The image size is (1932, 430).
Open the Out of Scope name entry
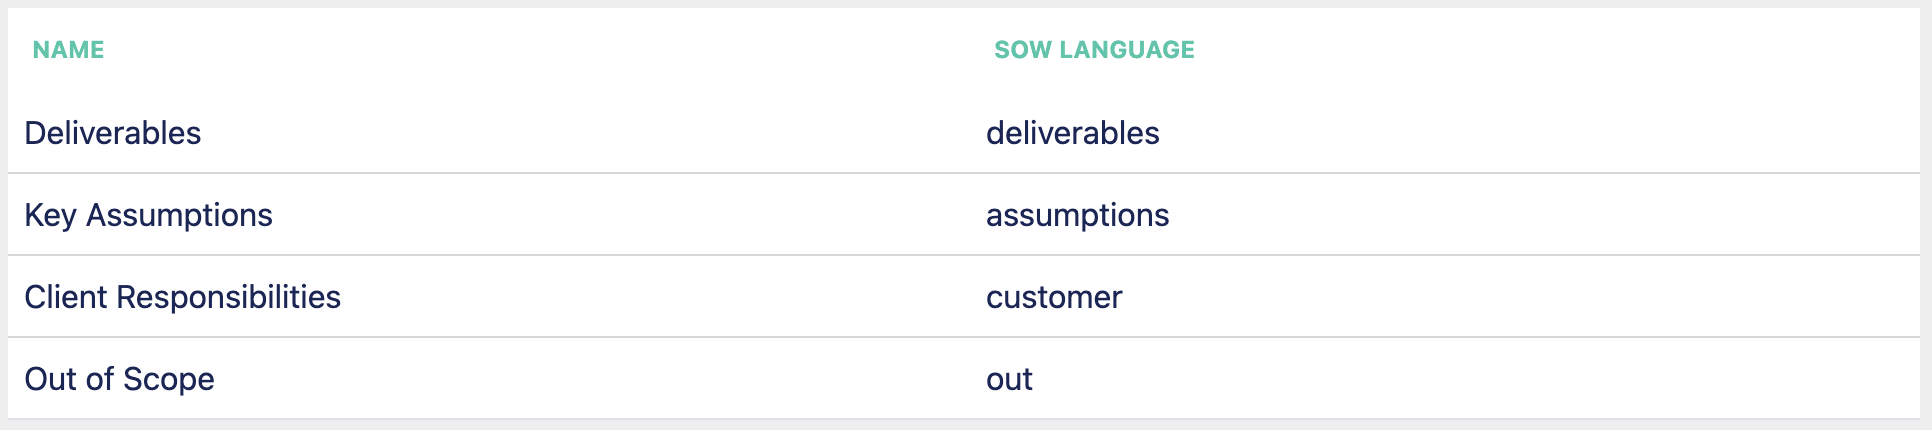pos(119,379)
